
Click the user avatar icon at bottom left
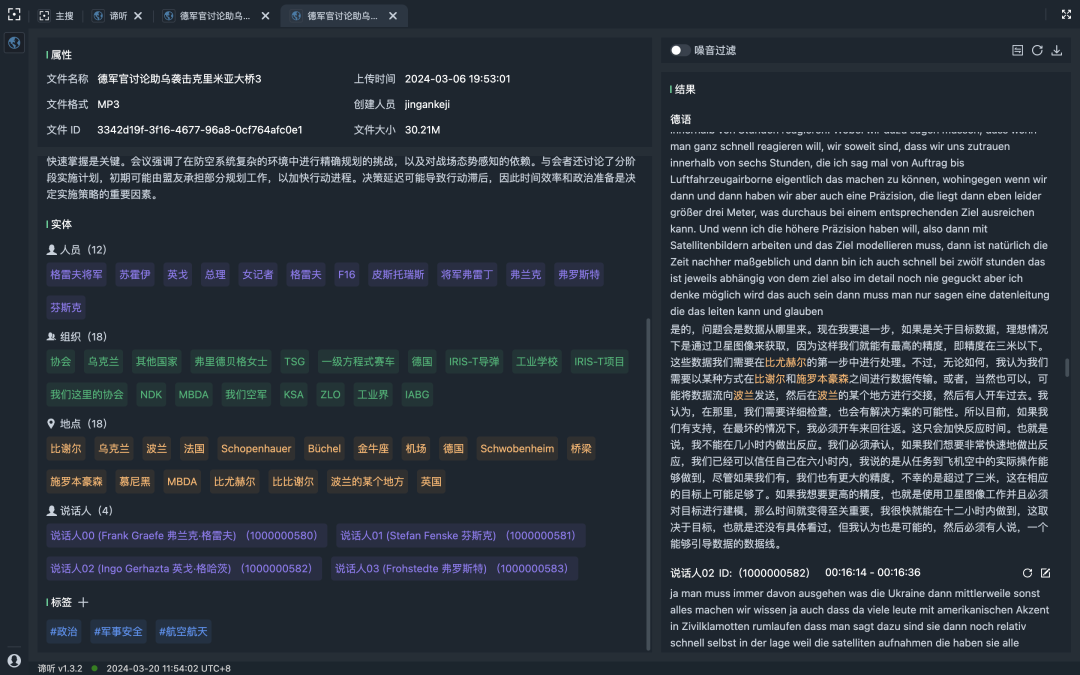(14, 660)
